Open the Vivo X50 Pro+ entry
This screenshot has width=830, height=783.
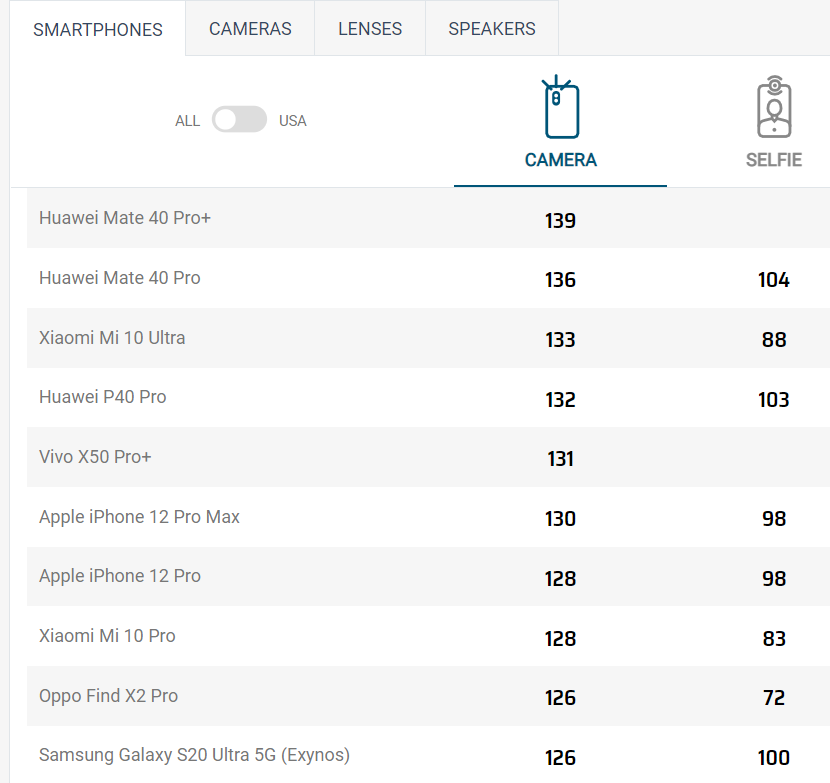click(96, 457)
